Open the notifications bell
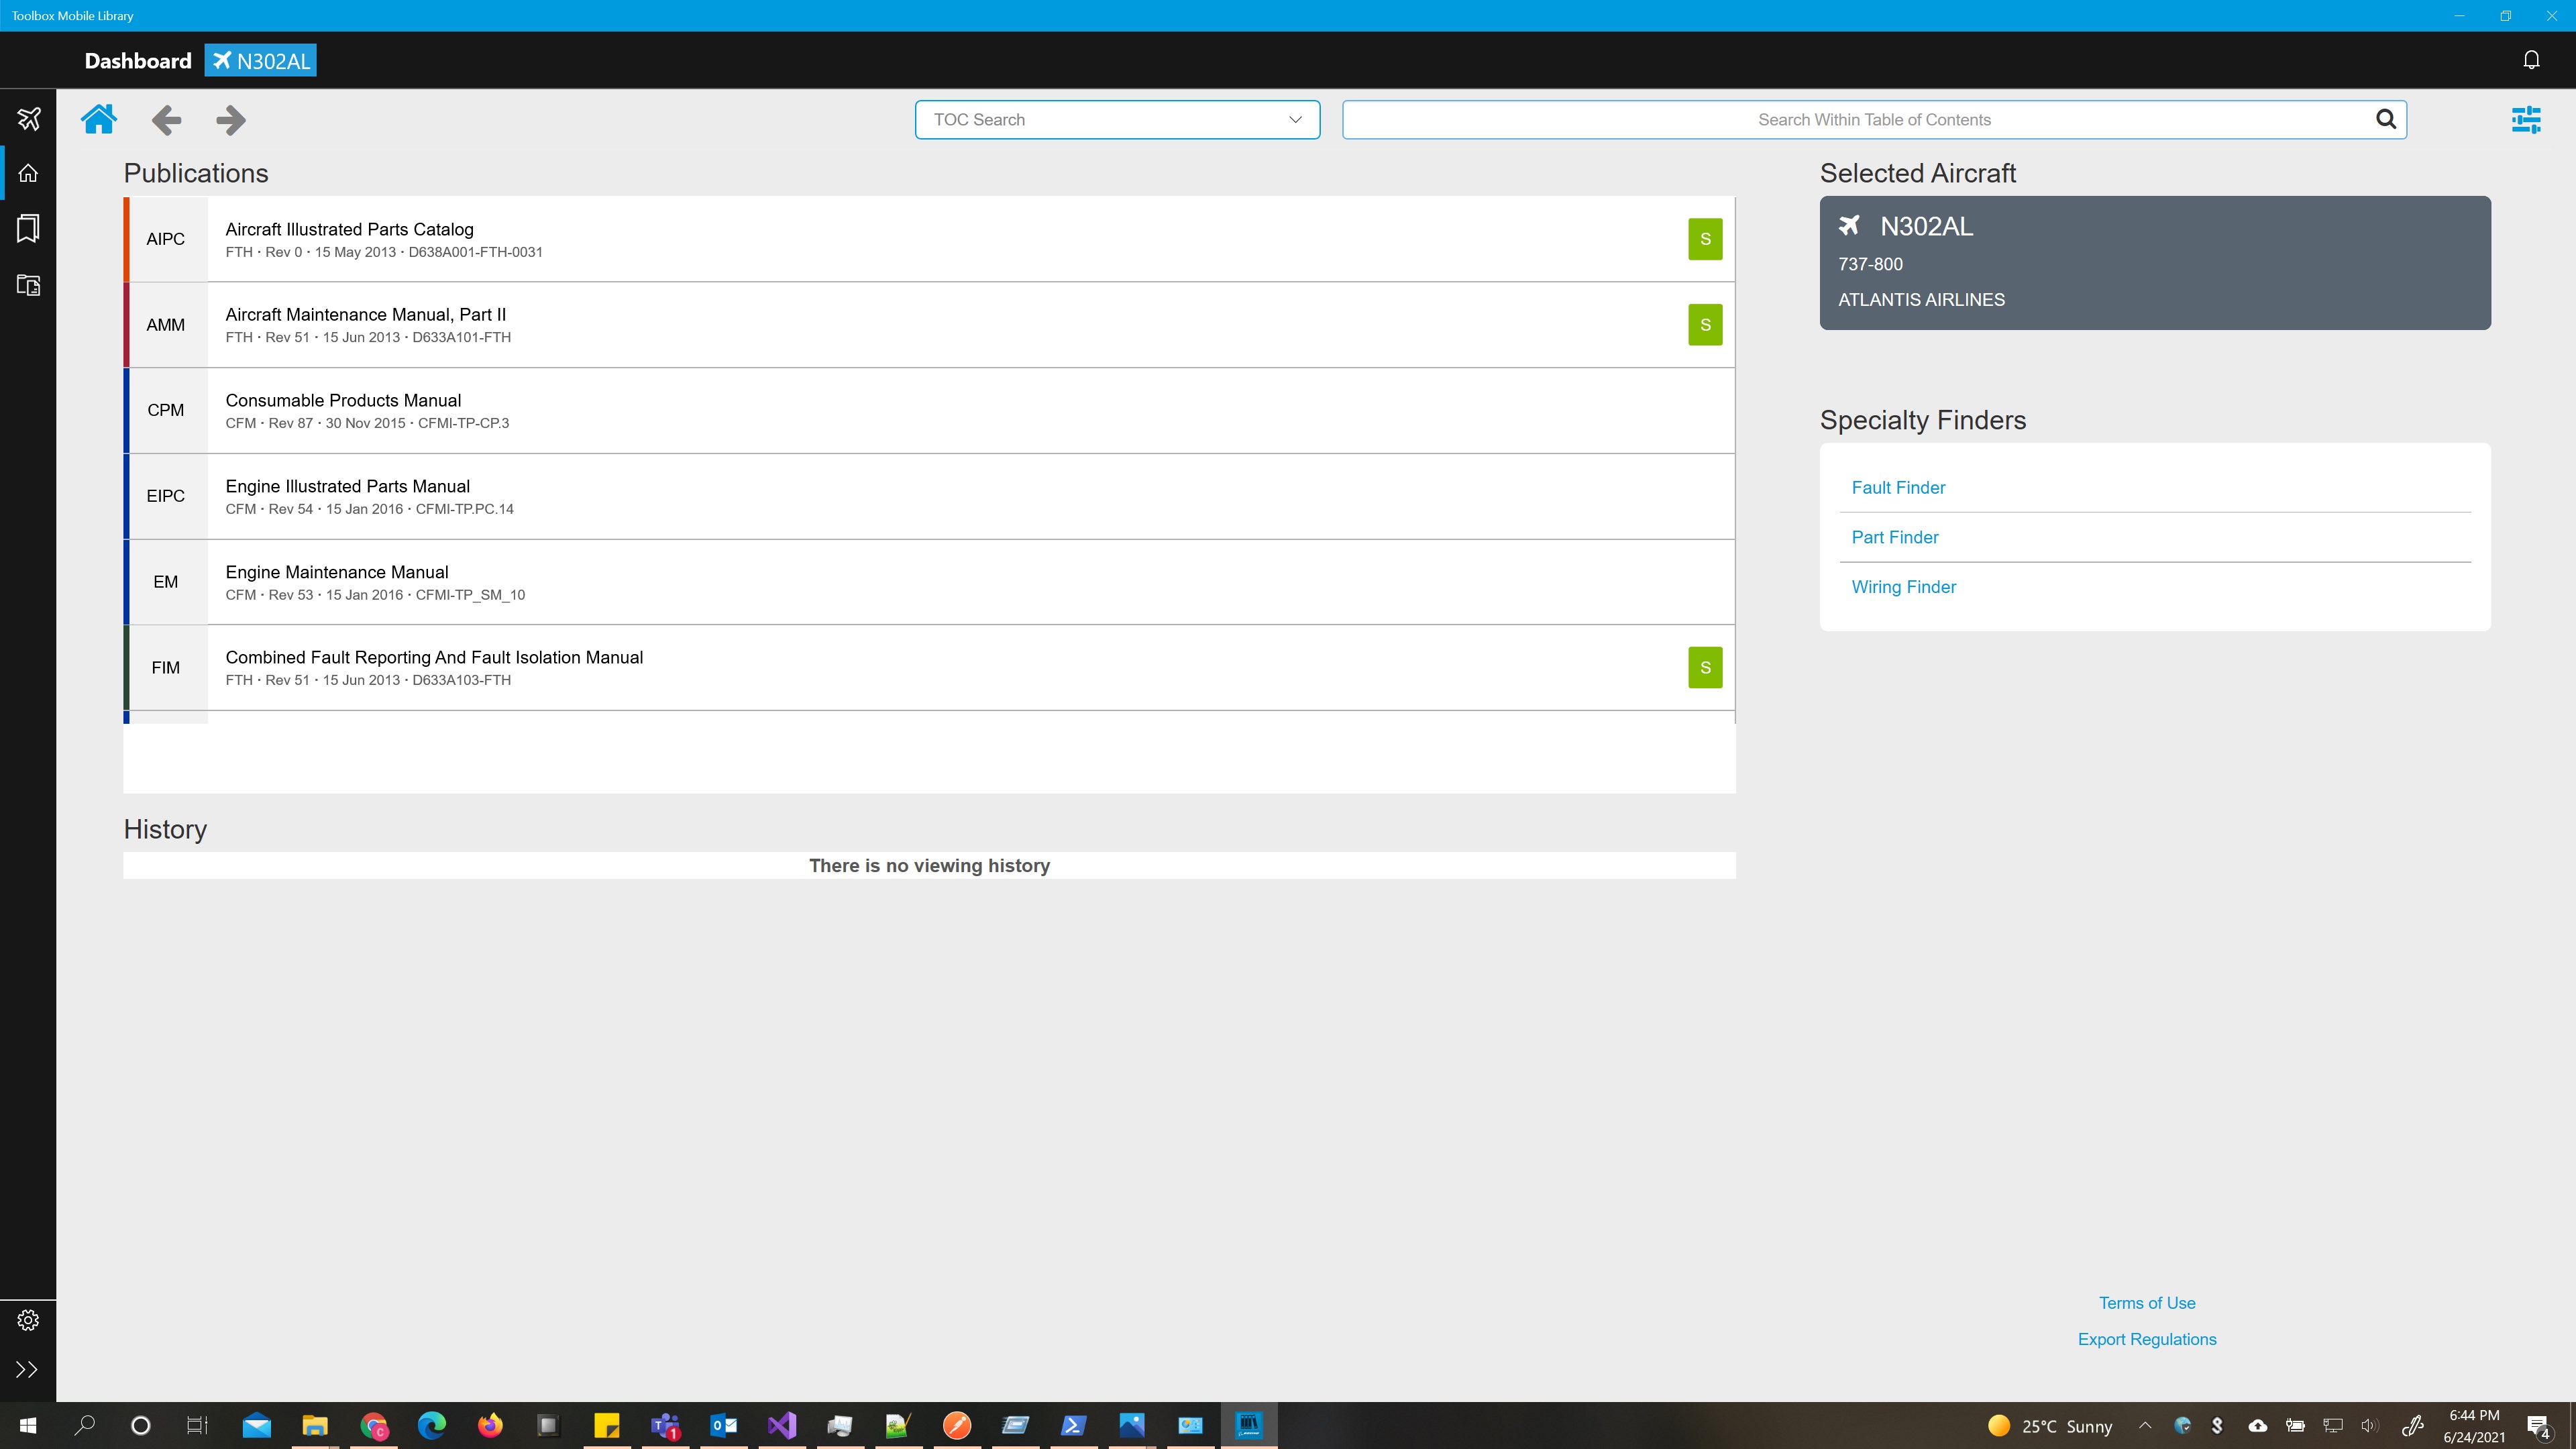2576x1449 pixels. pos(2531,60)
